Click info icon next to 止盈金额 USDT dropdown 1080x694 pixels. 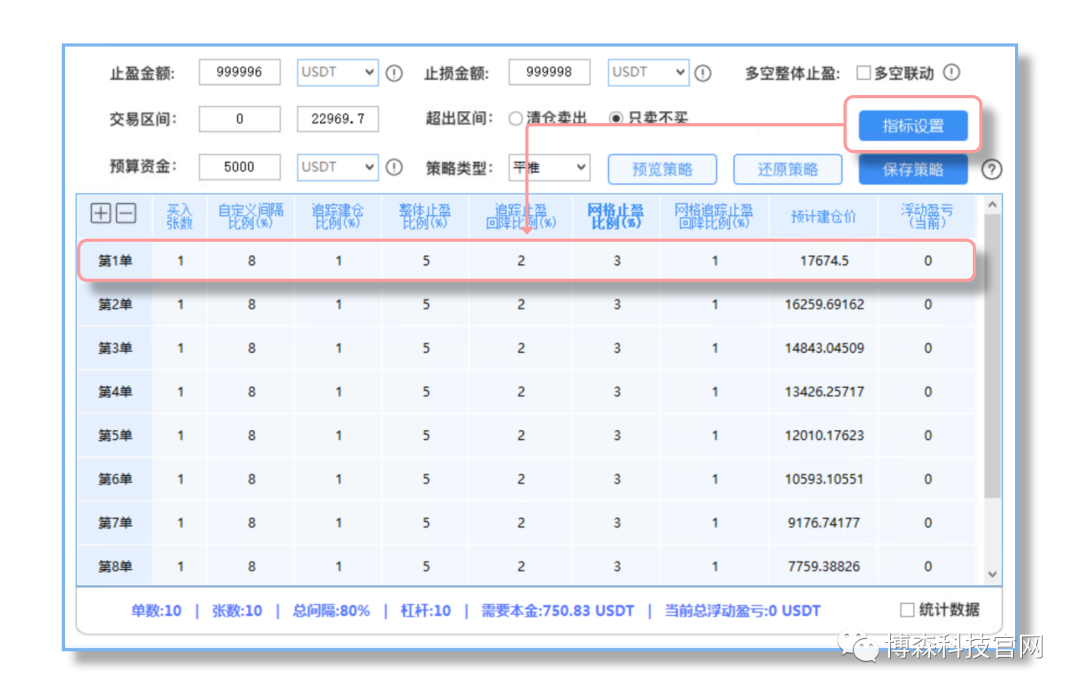(x=394, y=73)
